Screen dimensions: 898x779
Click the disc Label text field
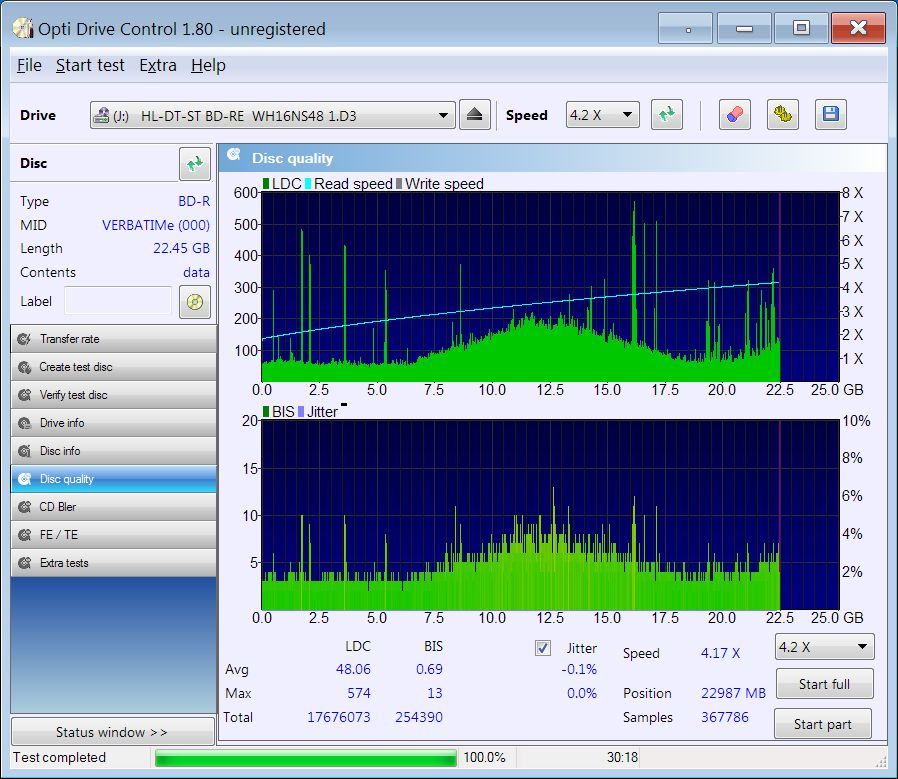point(118,301)
